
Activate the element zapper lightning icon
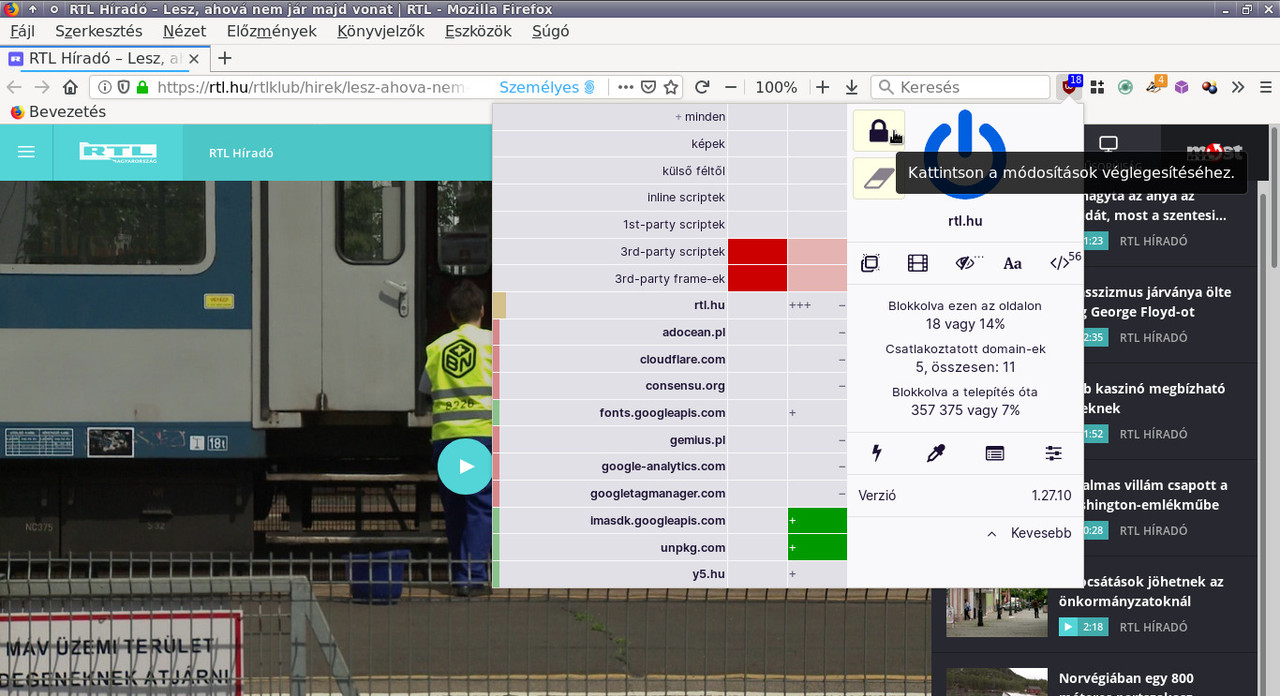pyautogui.click(x=877, y=453)
